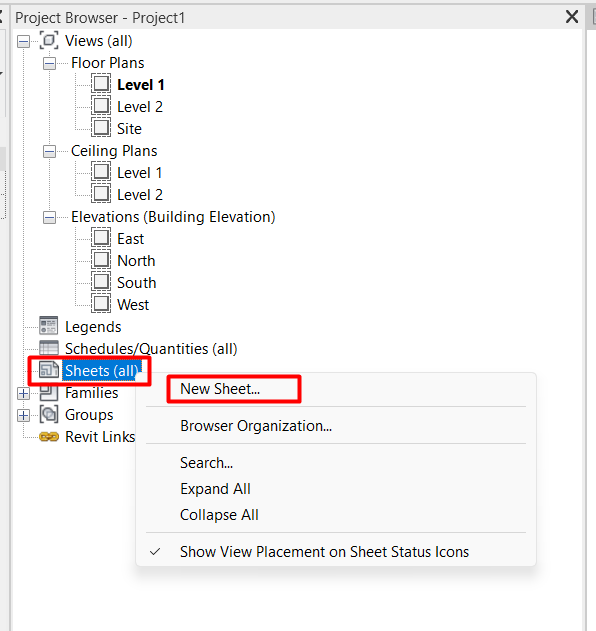Image resolution: width=596 pixels, height=631 pixels.
Task: Click the view icon beside East elevation
Action: click(101, 238)
